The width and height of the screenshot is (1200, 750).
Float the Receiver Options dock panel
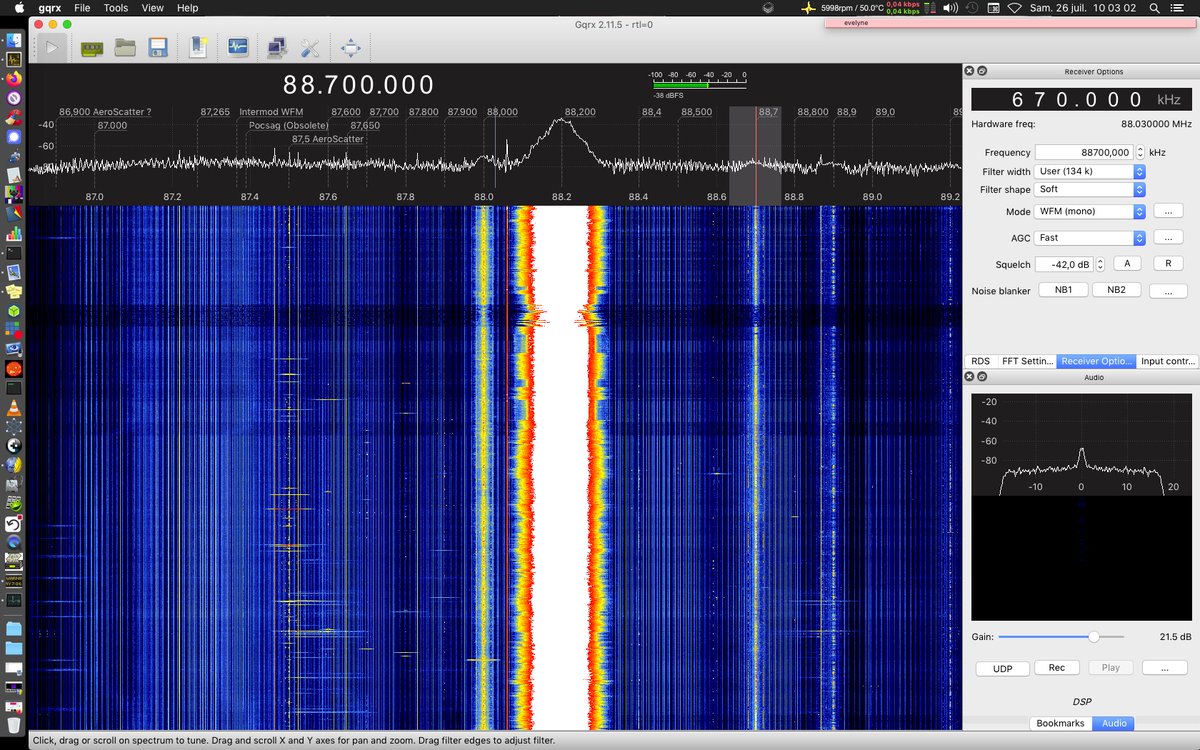pos(981,71)
